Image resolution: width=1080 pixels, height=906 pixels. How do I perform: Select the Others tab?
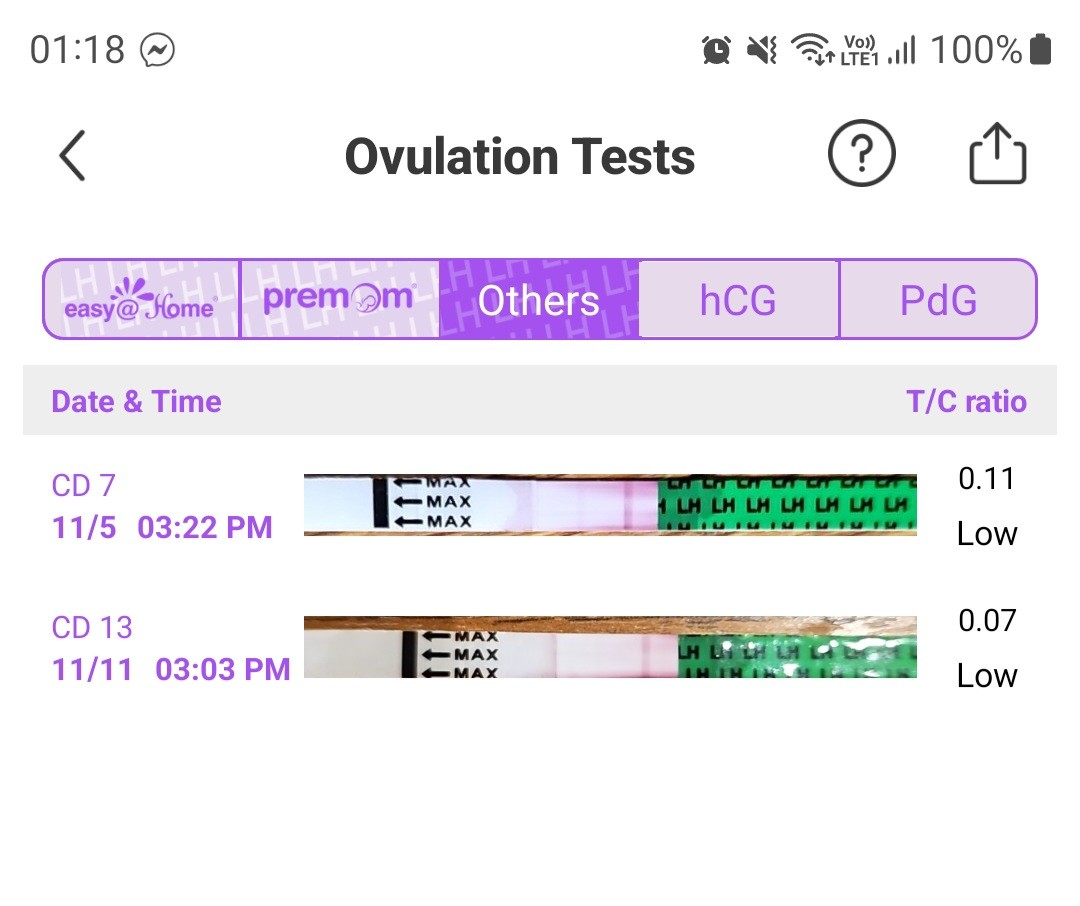click(x=539, y=300)
